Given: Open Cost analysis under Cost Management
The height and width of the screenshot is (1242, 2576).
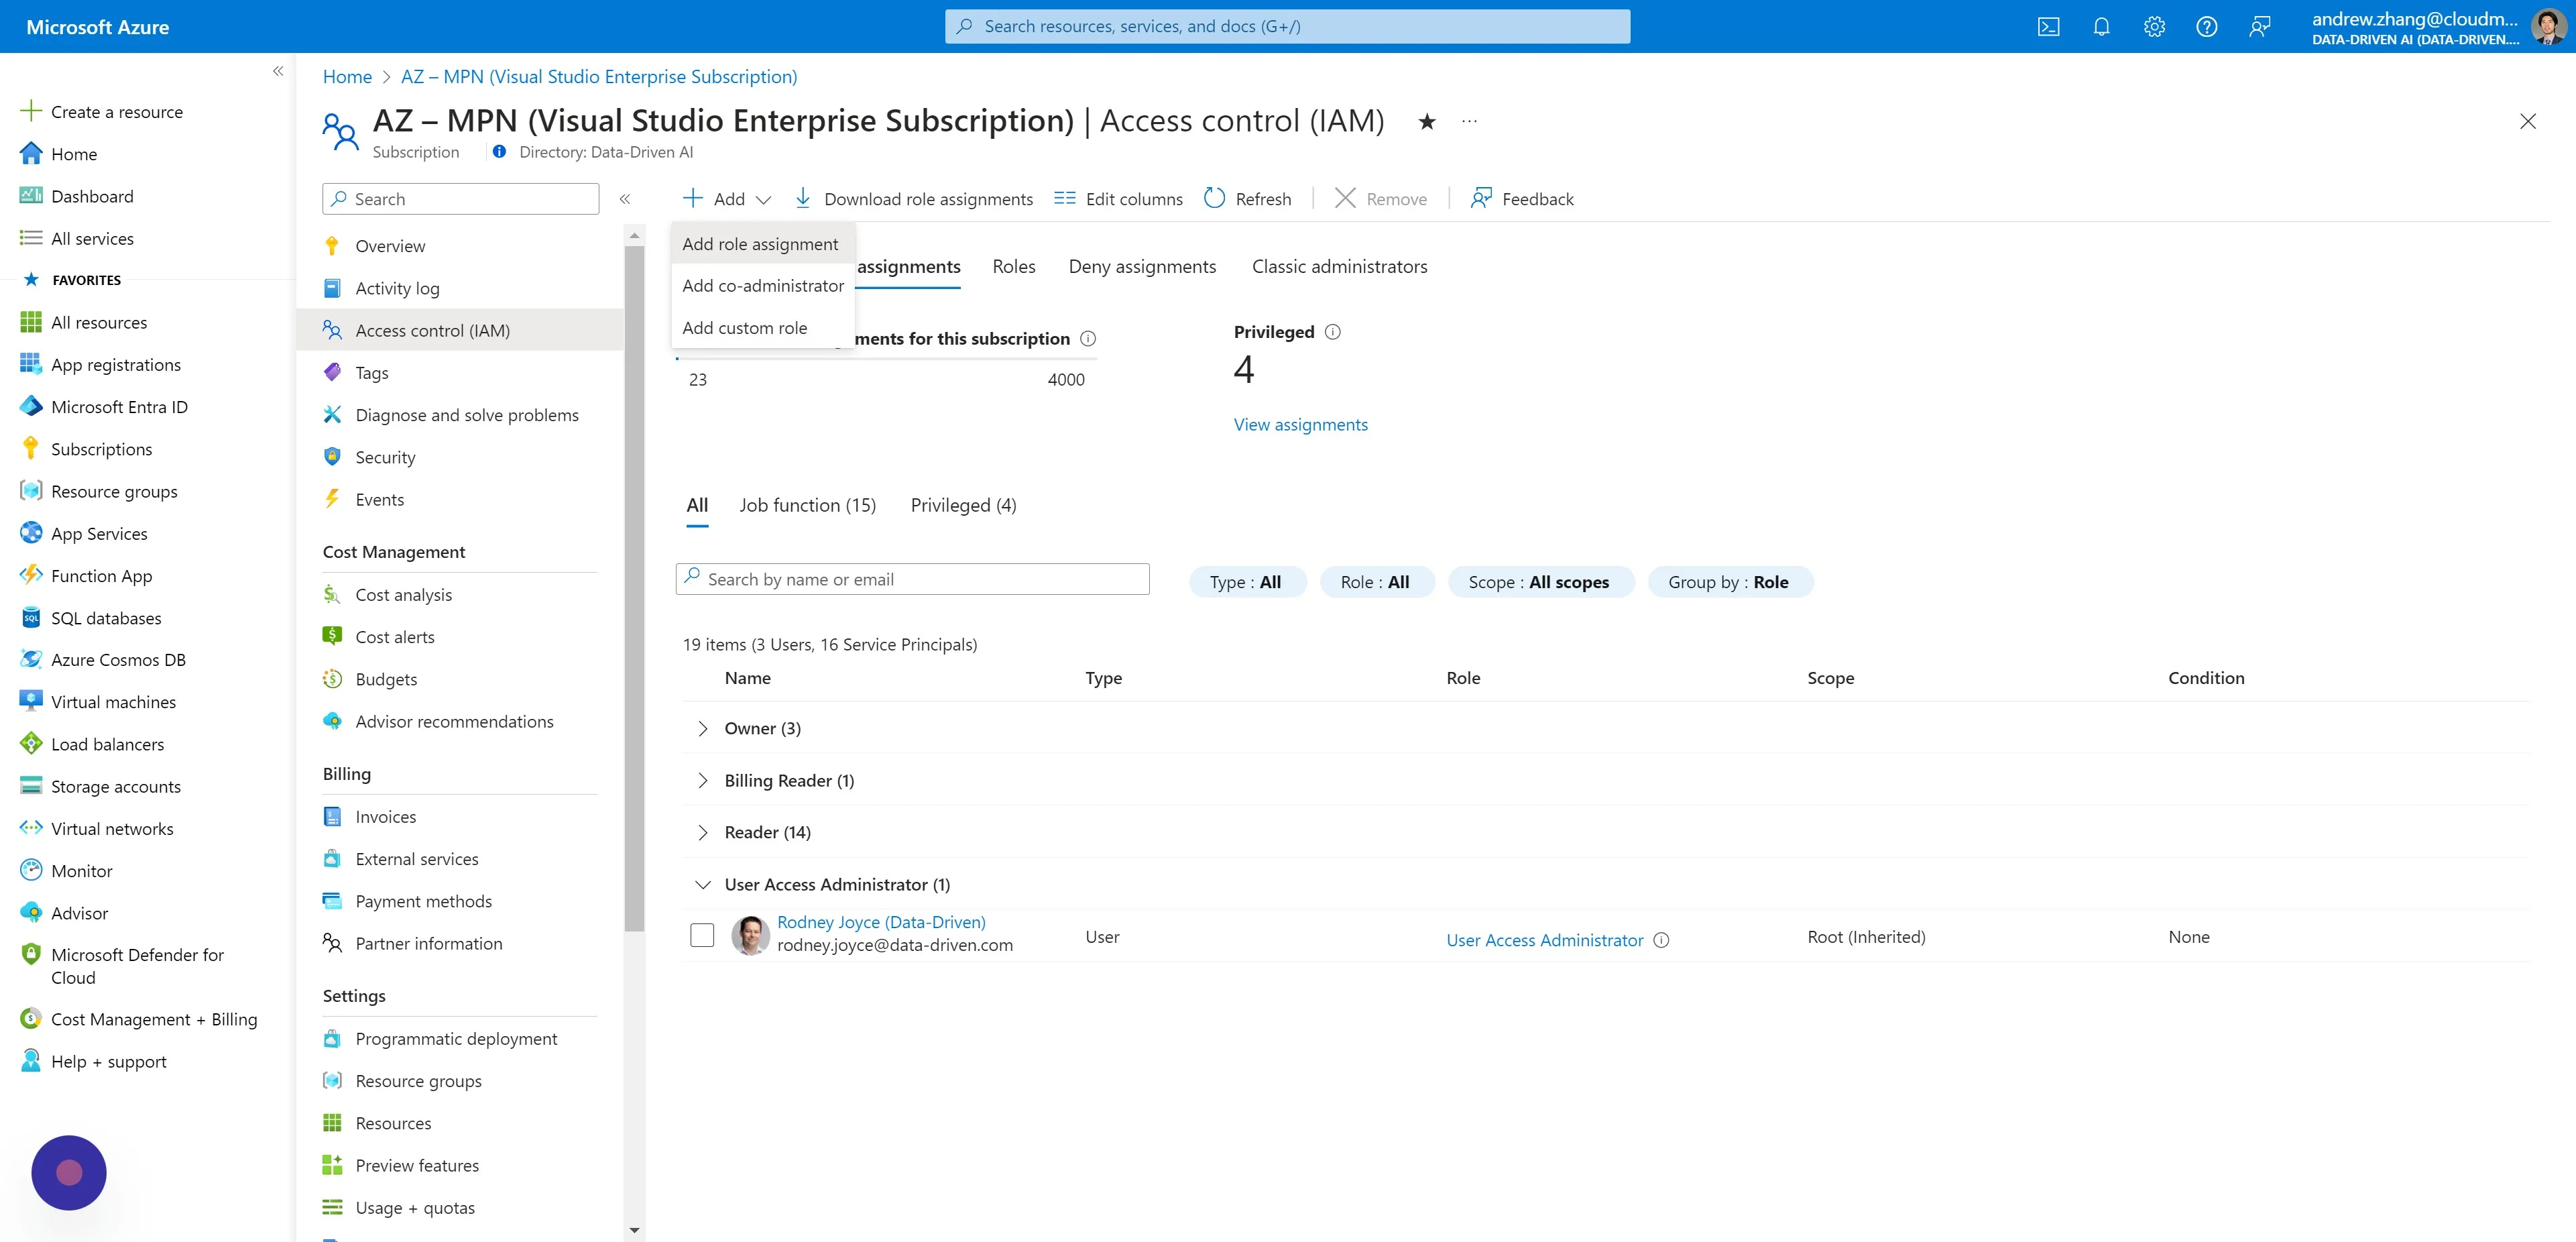Looking at the screenshot, I should [x=403, y=595].
